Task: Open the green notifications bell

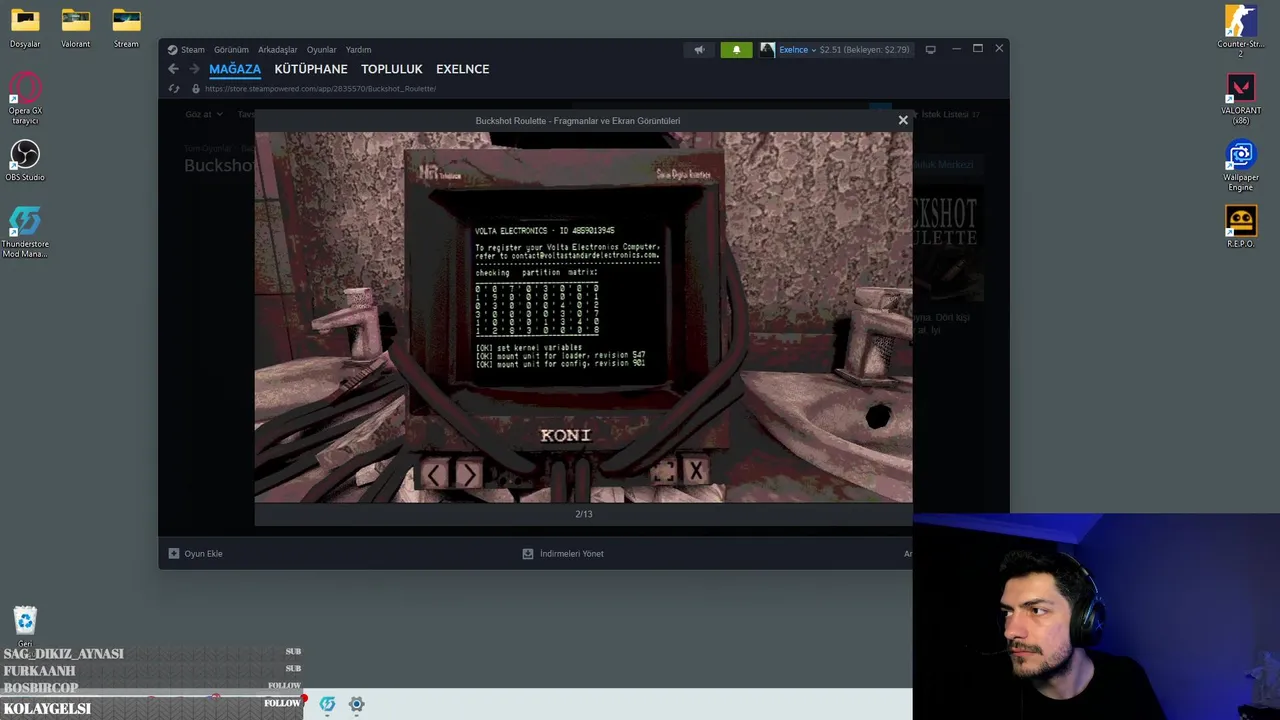Action: tap(736, 49)
